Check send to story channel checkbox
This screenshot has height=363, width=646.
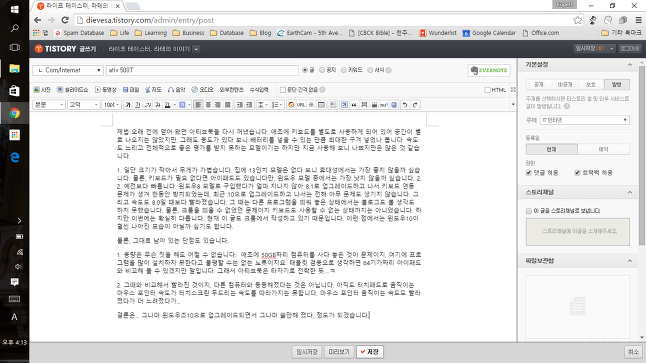pyautogui.click(x=529, y=211)
